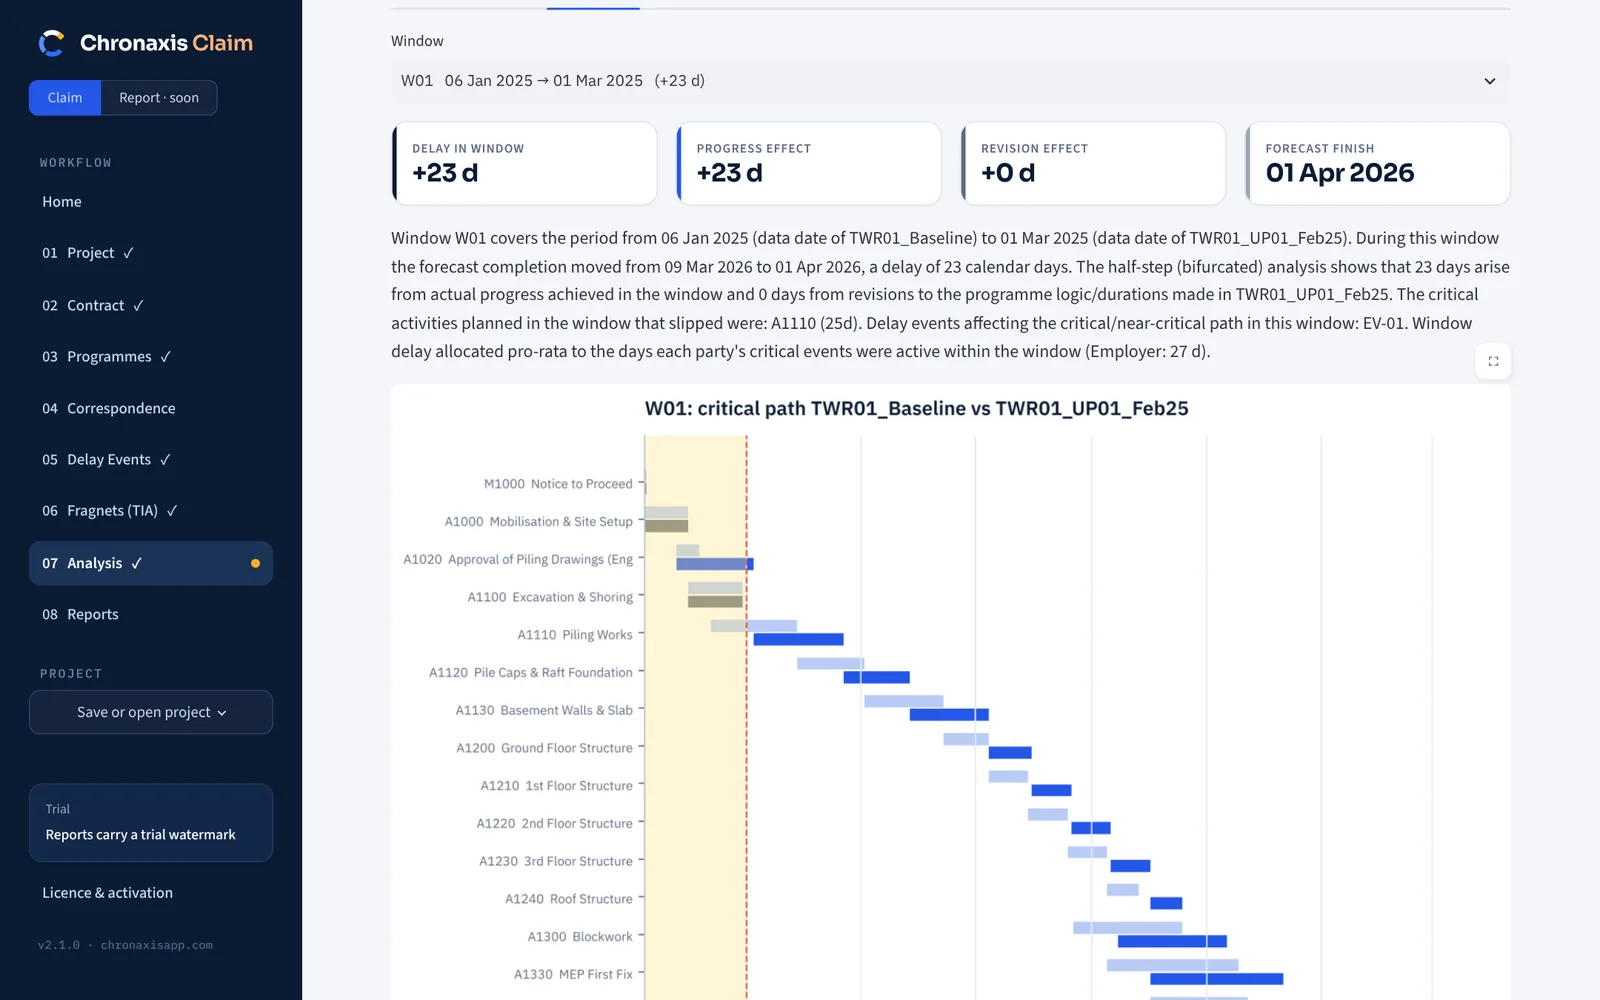This screenshot has height=1000, width=1600.
Task: Open the 02 Contract step
Action: (x=151, y=305)
